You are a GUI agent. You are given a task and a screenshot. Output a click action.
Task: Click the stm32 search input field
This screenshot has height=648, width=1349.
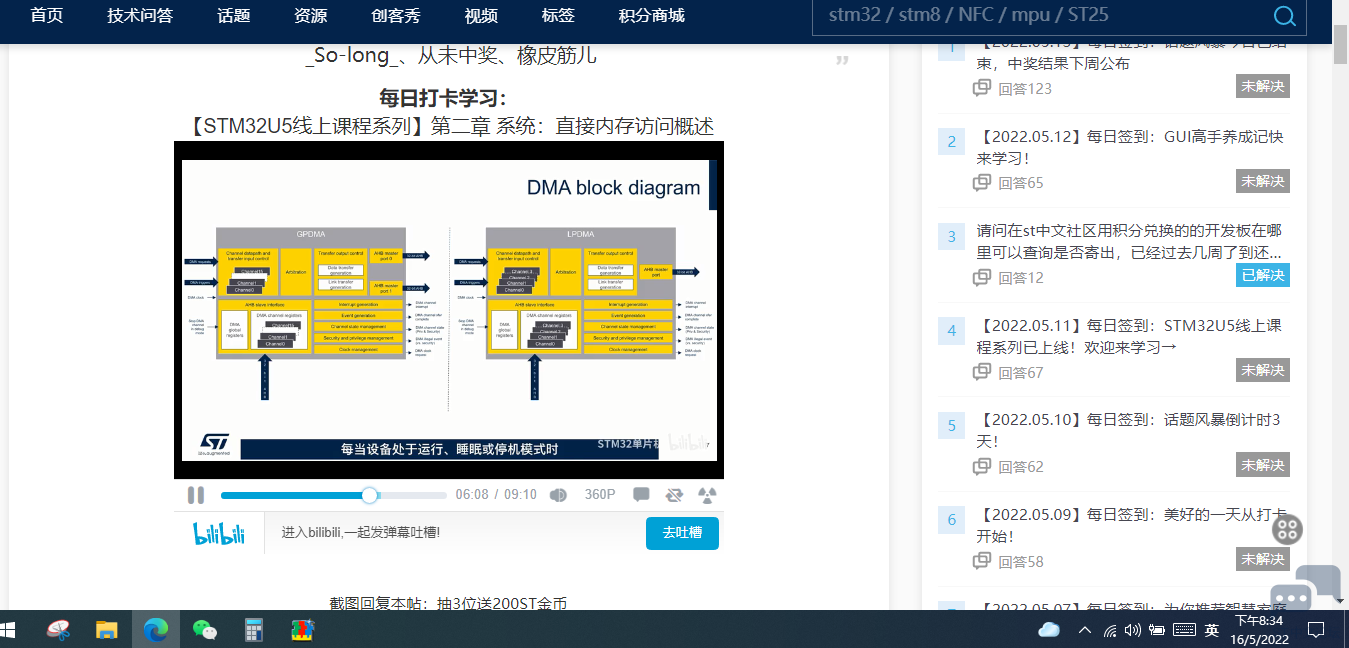(1030, 16)
